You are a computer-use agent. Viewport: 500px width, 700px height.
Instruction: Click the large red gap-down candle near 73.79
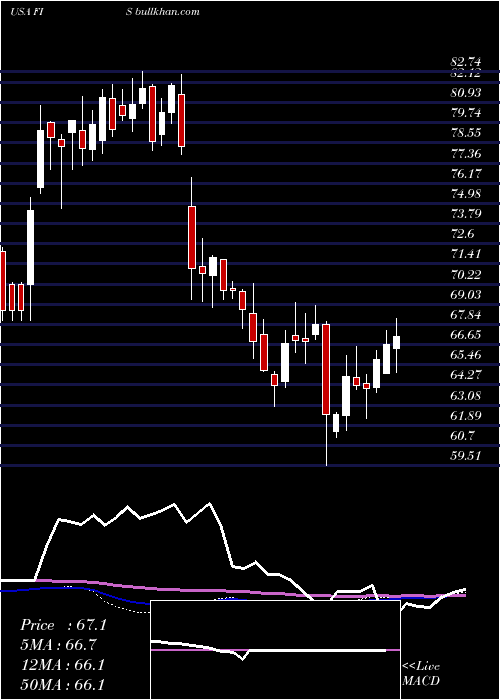coord(192,237)
